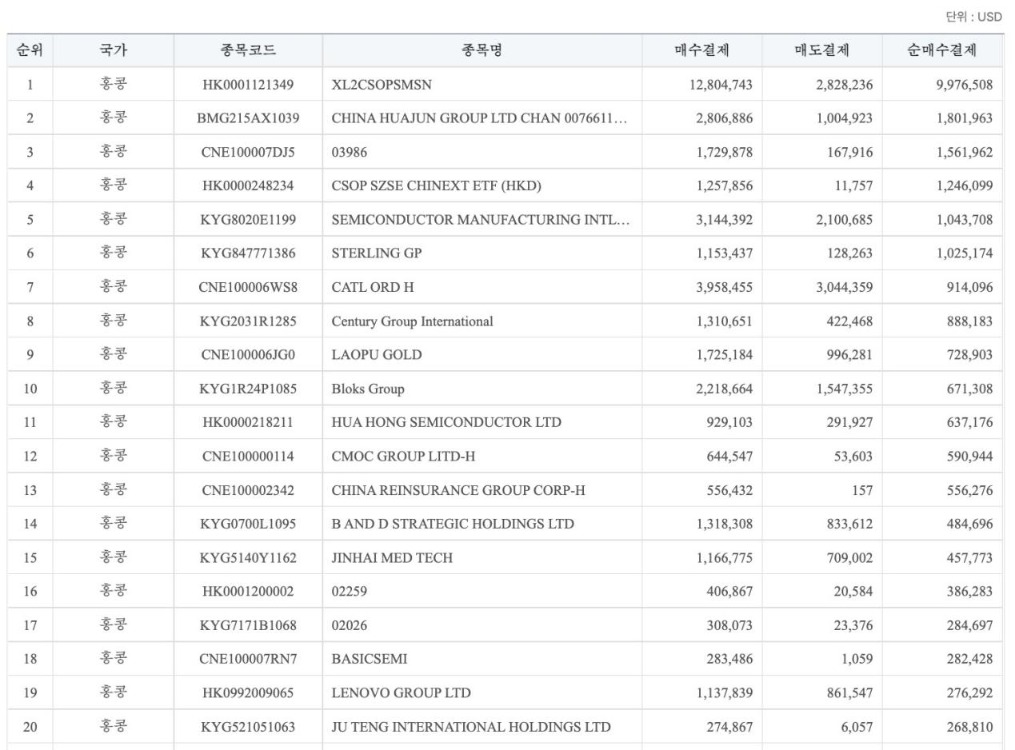Click CMOC GROUP LITD-H stock name

coord(403,456)
